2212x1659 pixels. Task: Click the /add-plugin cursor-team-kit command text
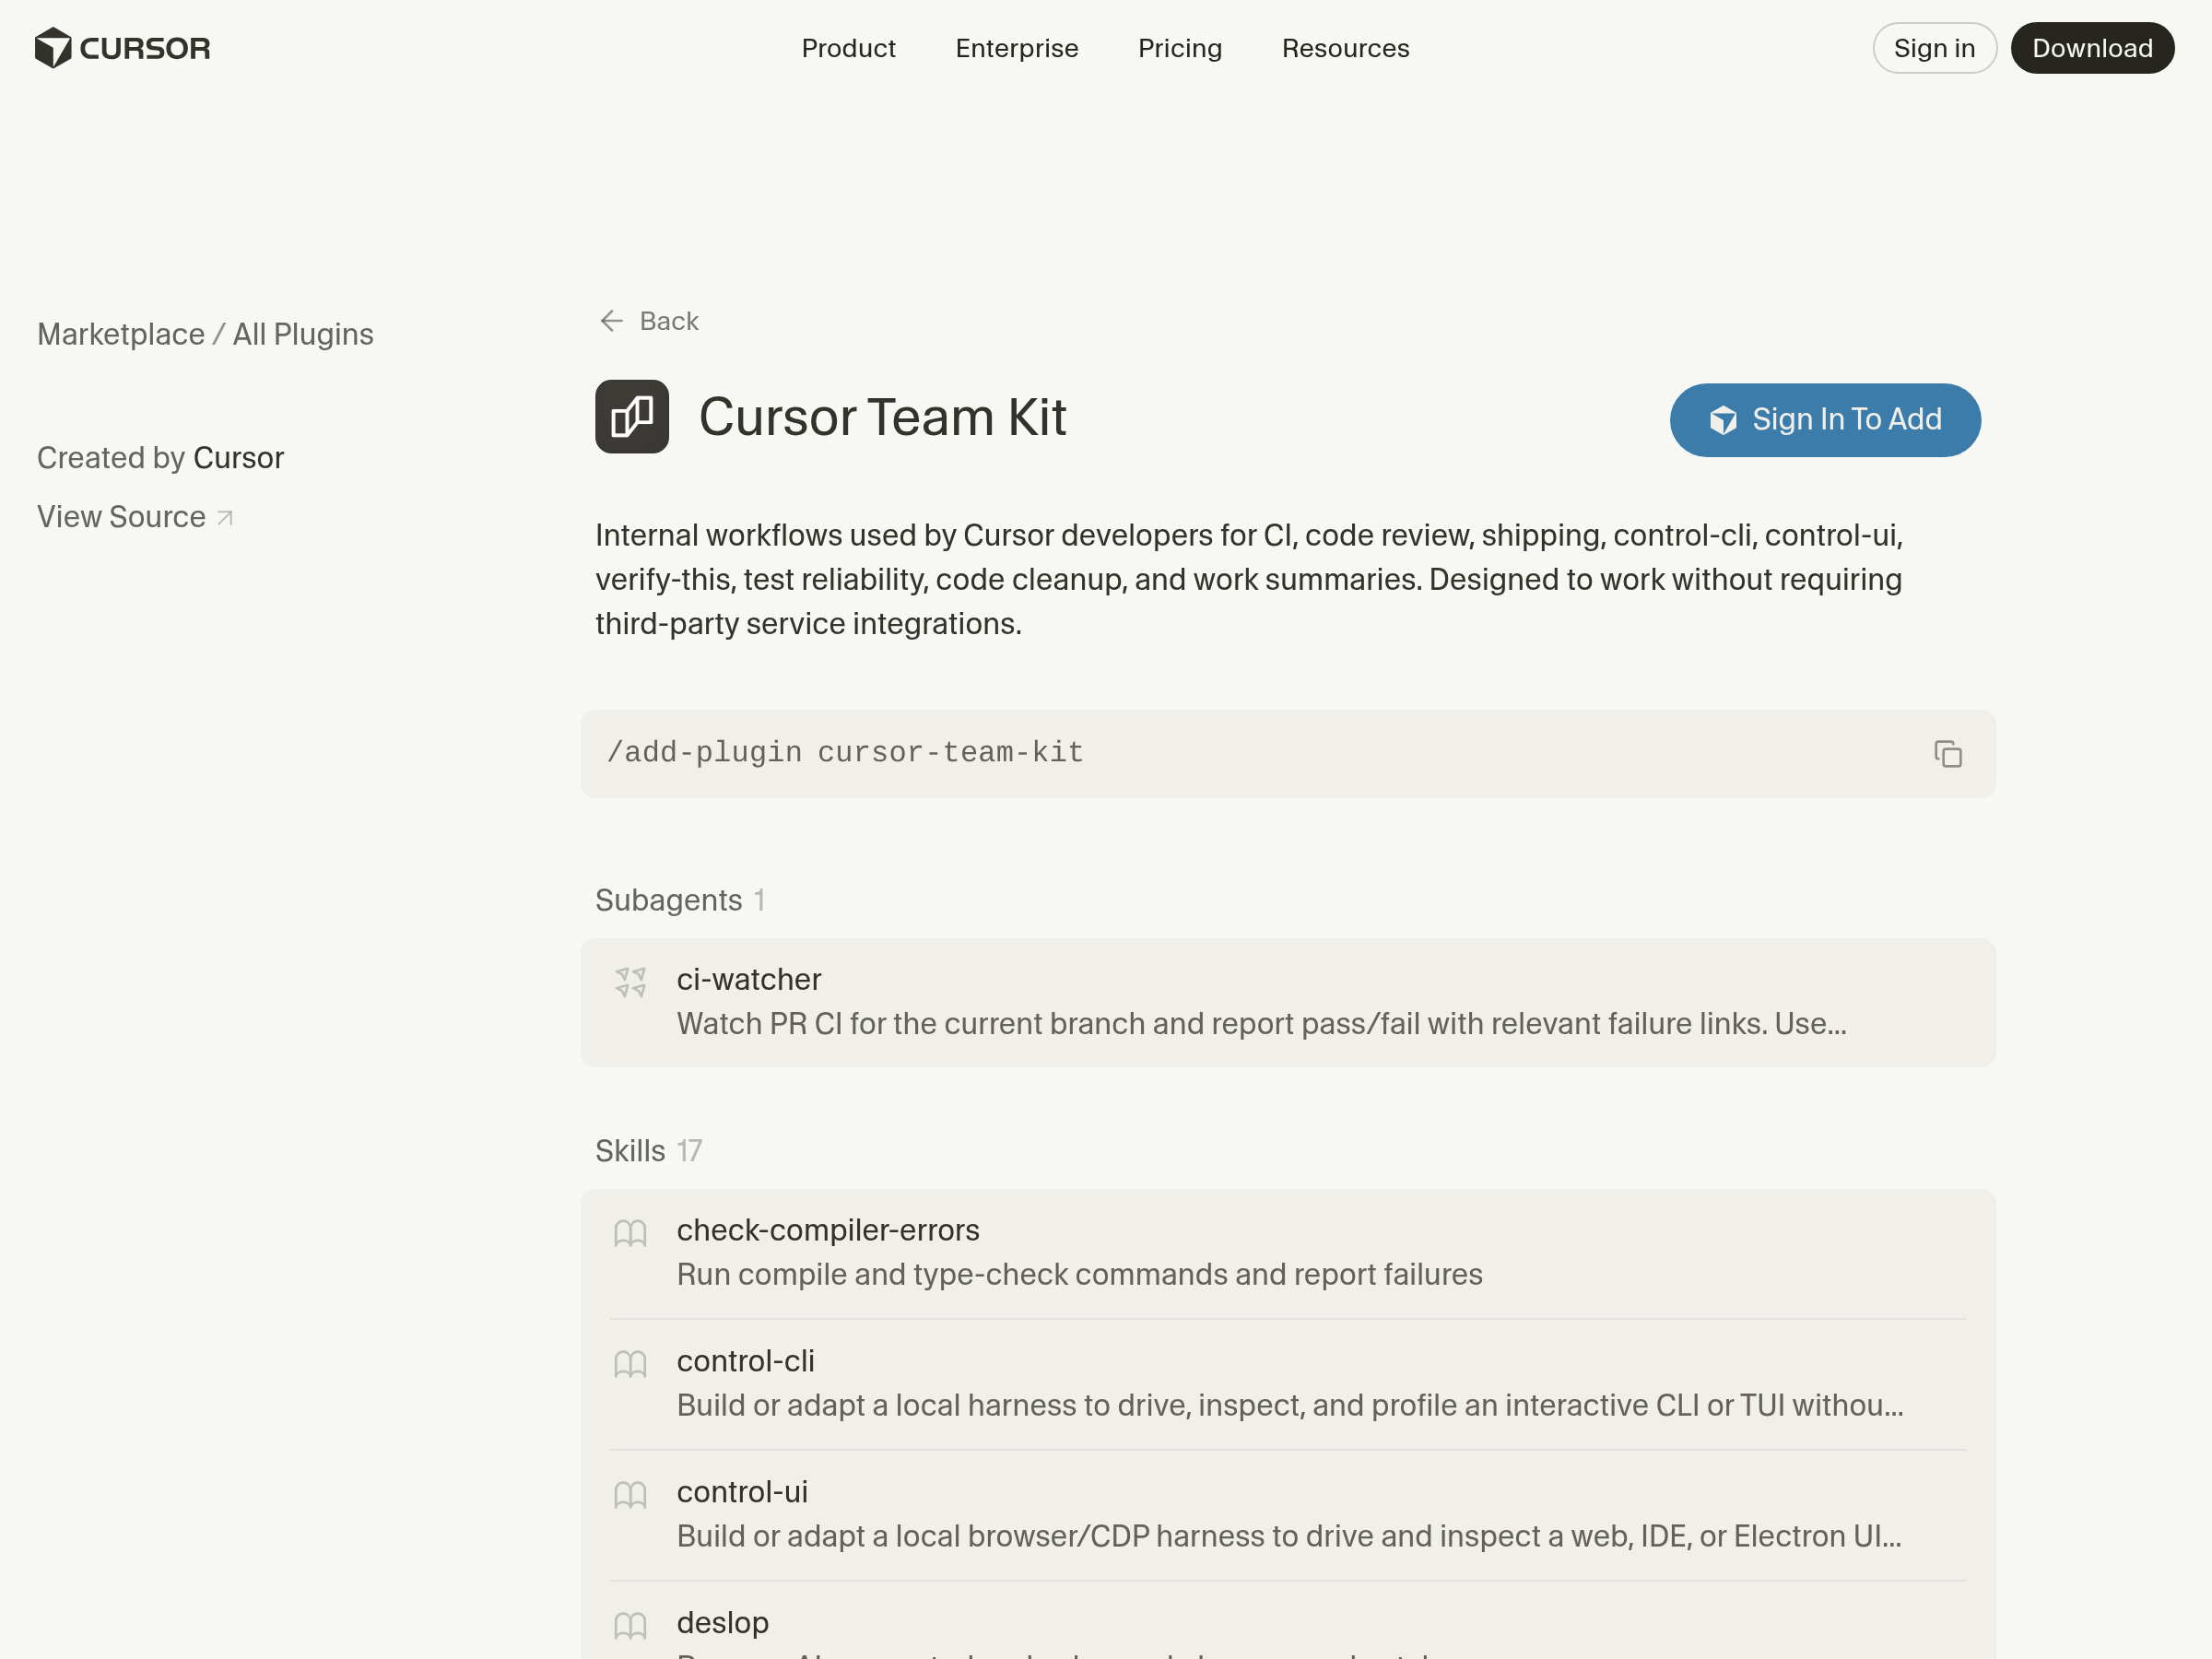tap(845, 753)
